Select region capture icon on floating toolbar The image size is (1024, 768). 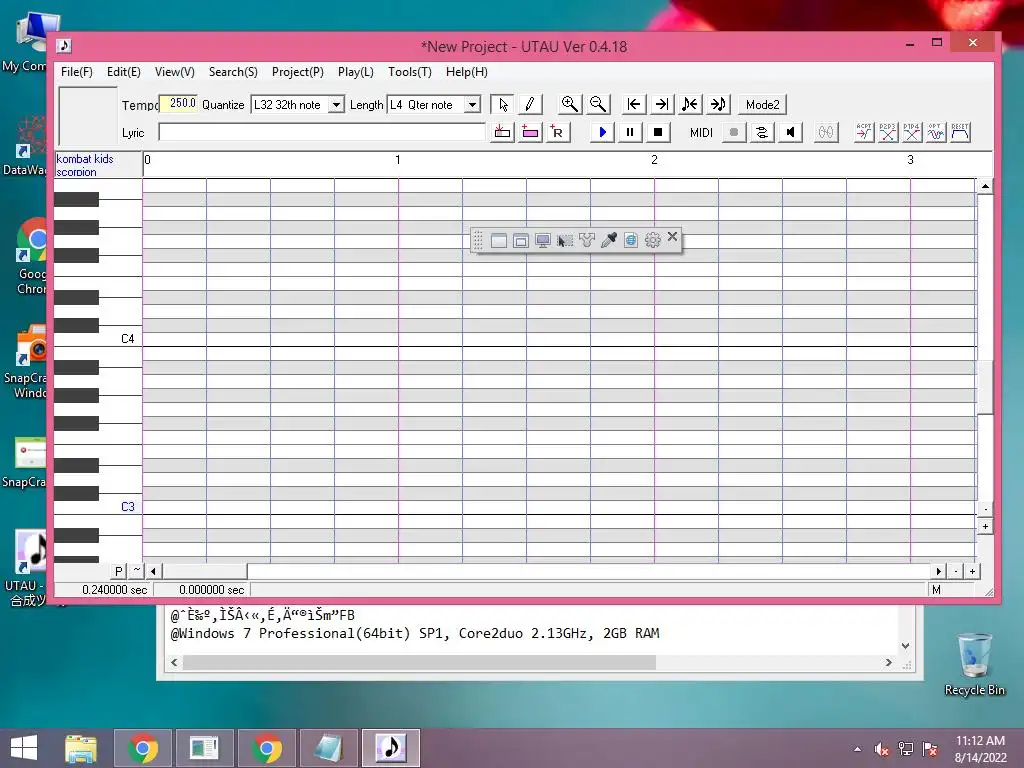(x=565, y=240)
